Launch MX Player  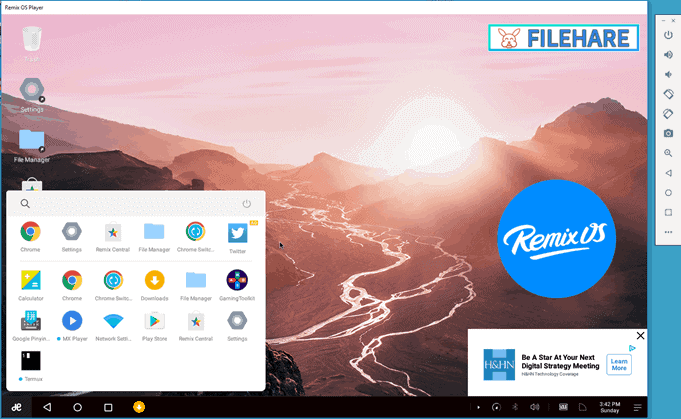[72, 321]
